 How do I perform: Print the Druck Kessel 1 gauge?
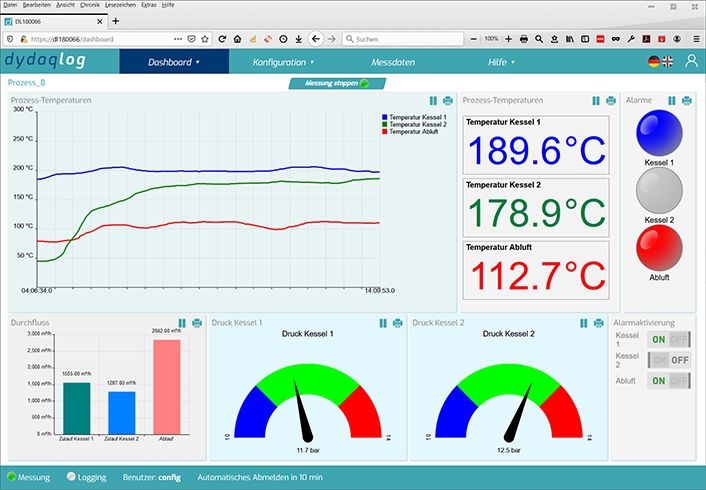pyautogui.click(x=397, y=323)
